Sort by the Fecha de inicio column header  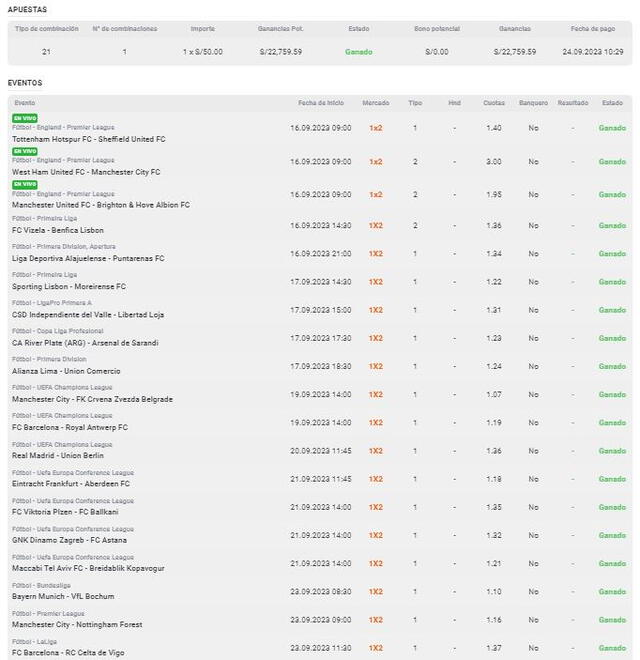[321, 103]
